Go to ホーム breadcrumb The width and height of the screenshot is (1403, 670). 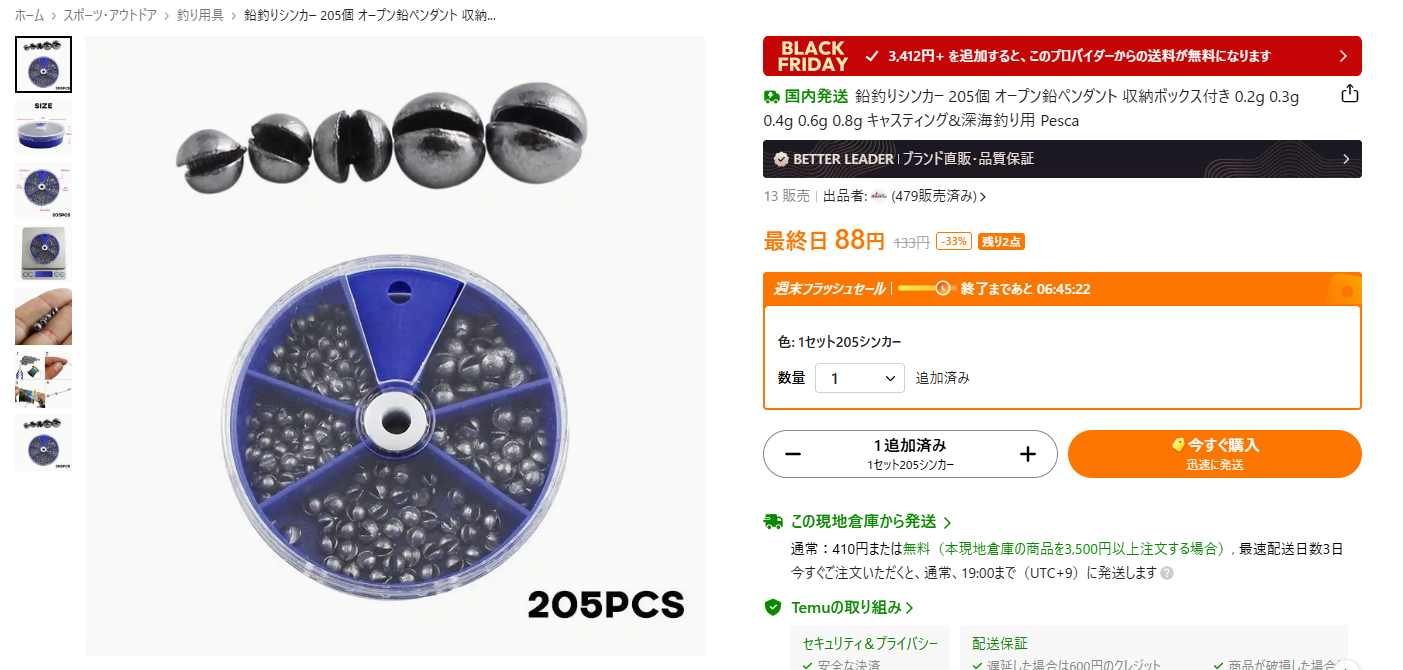click(x=29, y=15)
